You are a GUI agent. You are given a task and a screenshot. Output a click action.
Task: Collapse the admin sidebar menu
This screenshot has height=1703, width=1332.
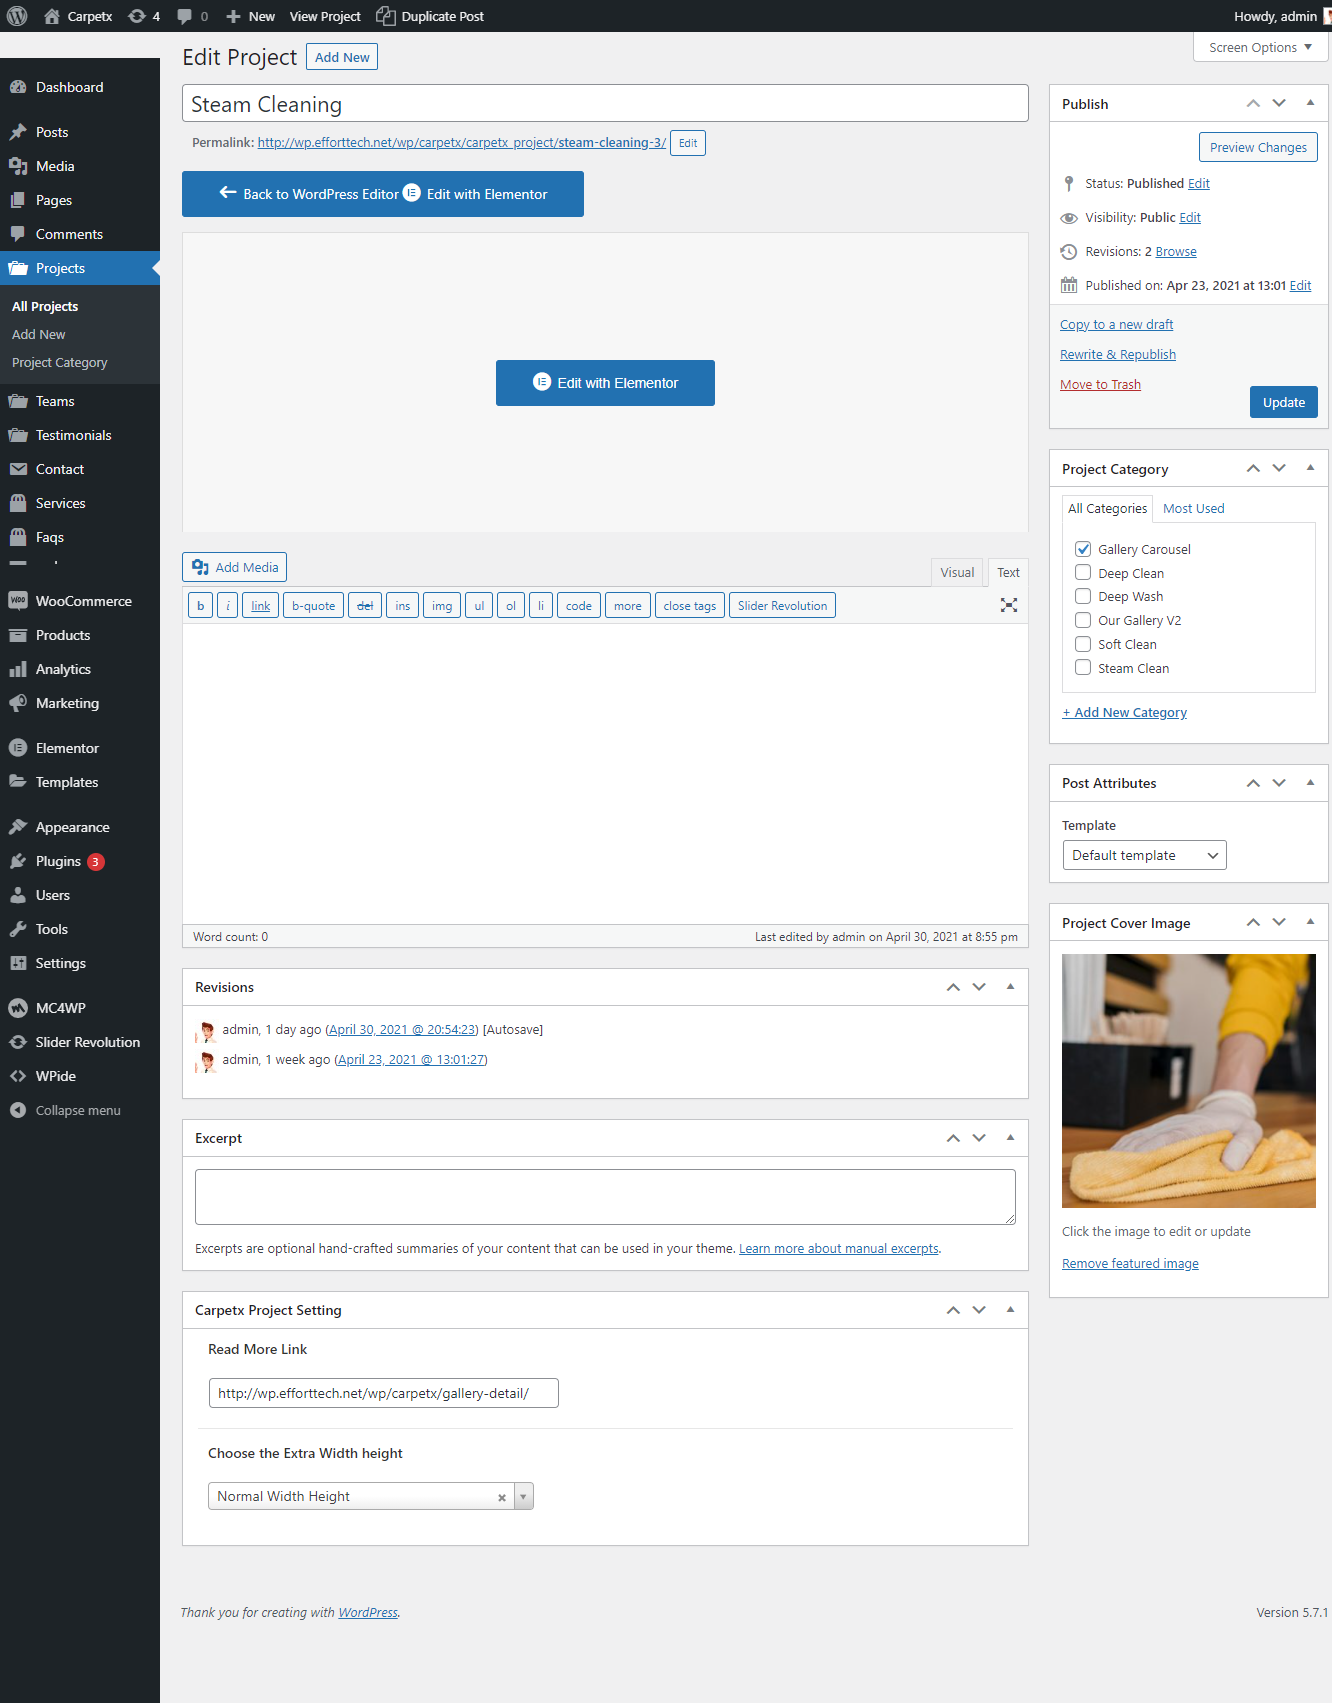(x=77, y=1110)
